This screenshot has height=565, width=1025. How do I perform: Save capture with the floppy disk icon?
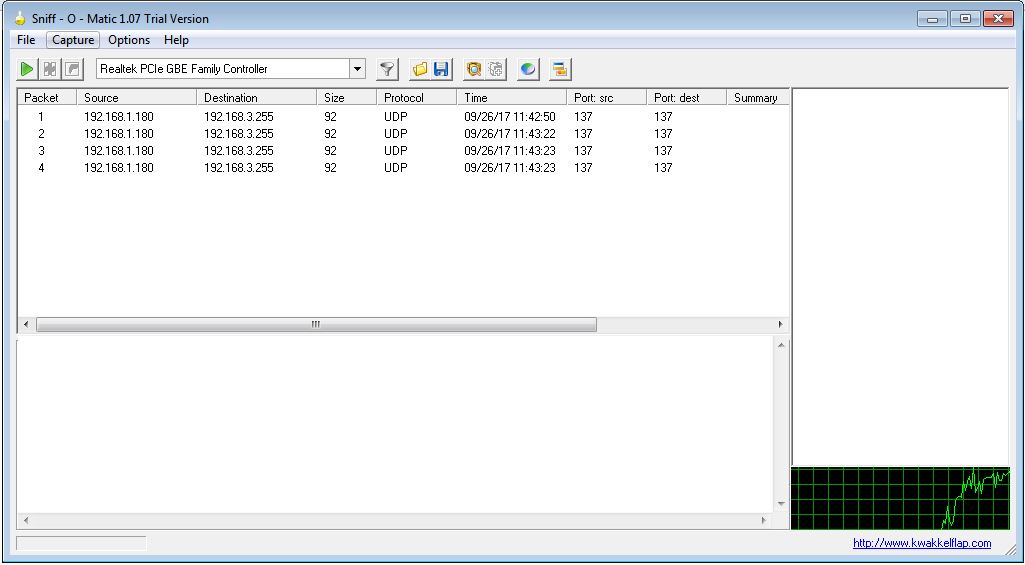pos(442,69)
